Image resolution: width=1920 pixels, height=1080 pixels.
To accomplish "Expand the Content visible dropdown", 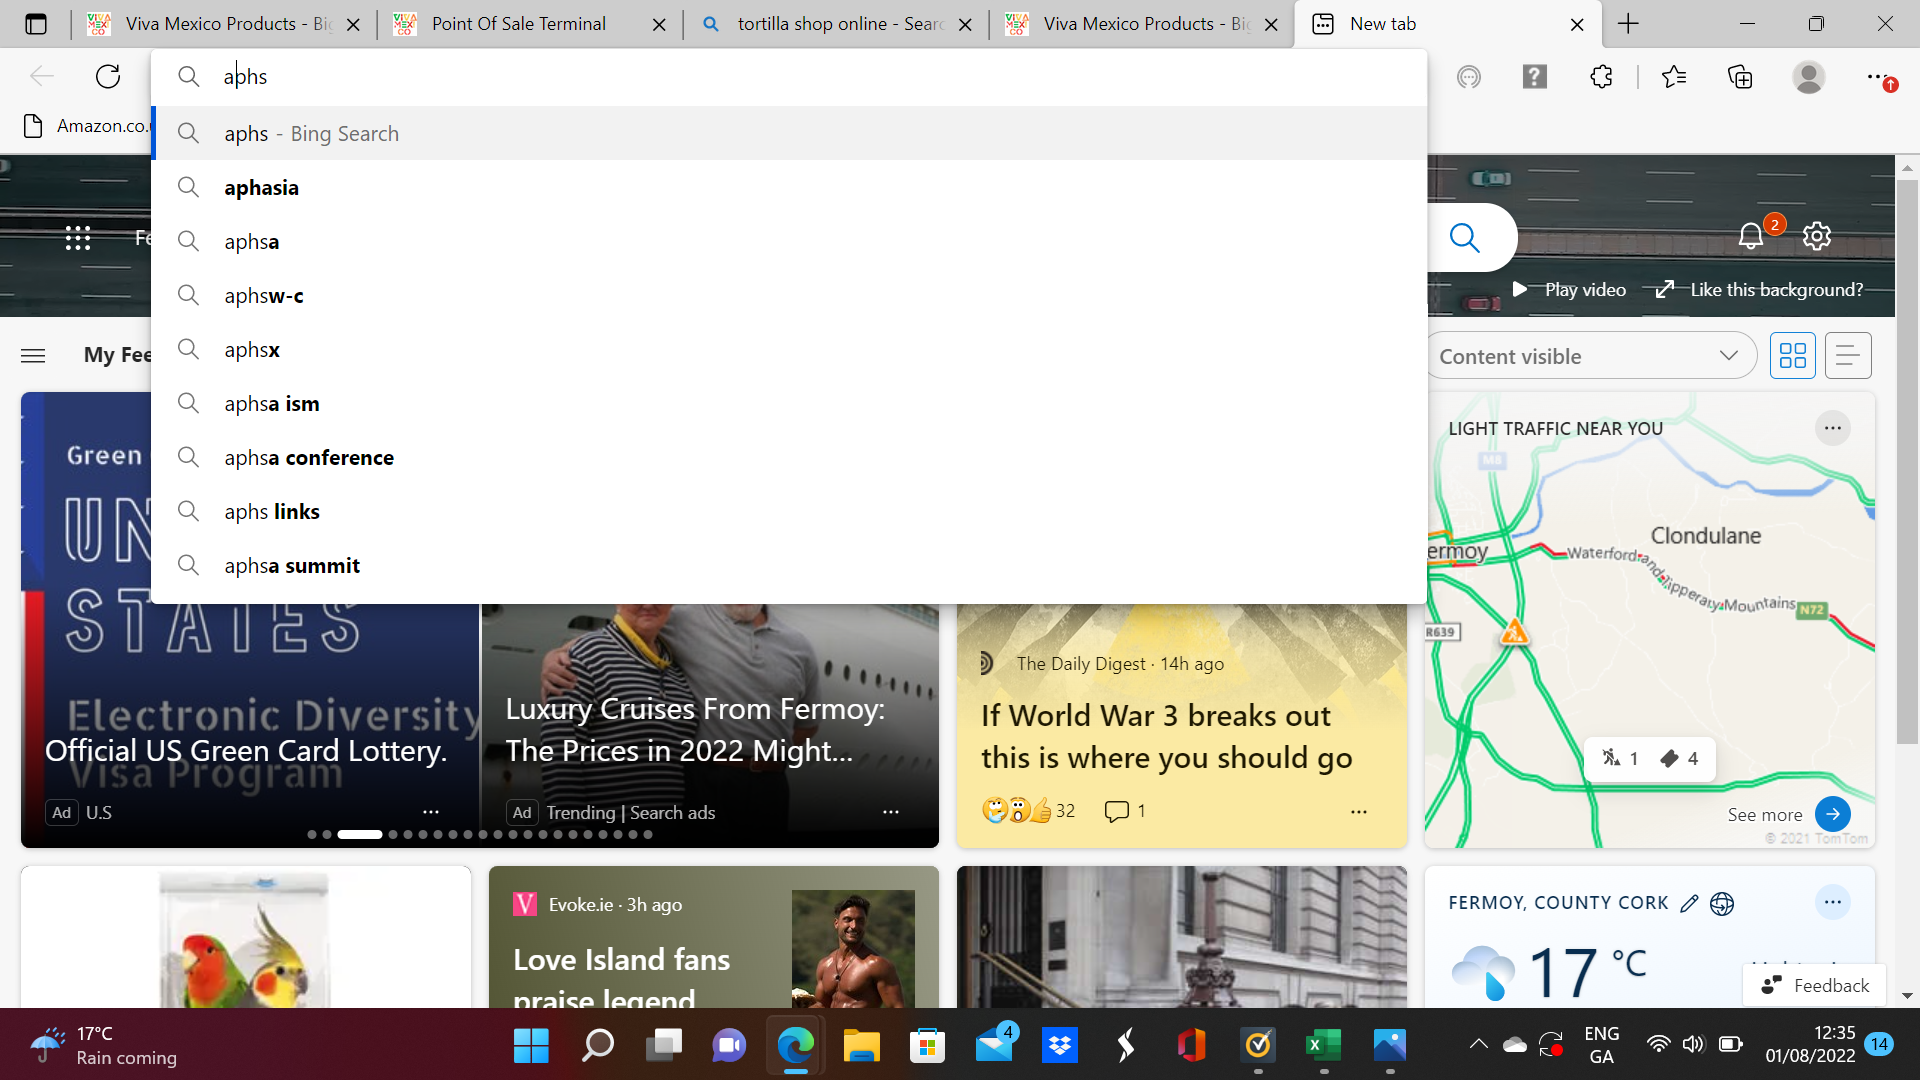I will pos(1591,356).
